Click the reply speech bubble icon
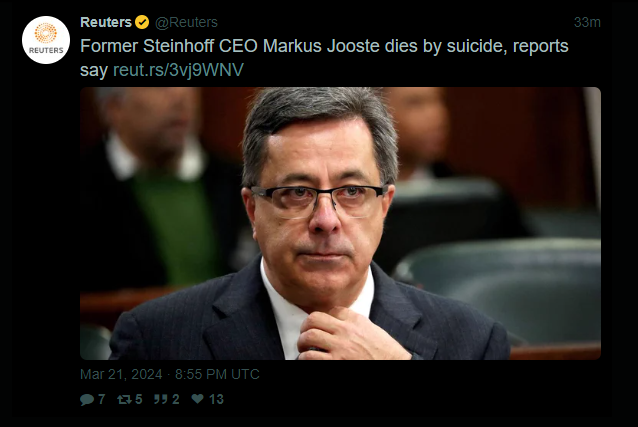 [87, 399]
